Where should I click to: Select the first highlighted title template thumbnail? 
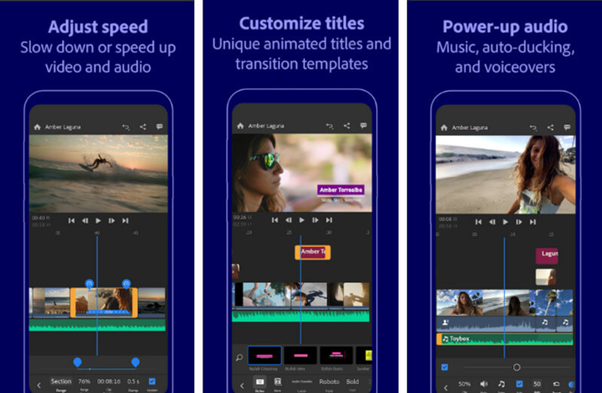264,355
